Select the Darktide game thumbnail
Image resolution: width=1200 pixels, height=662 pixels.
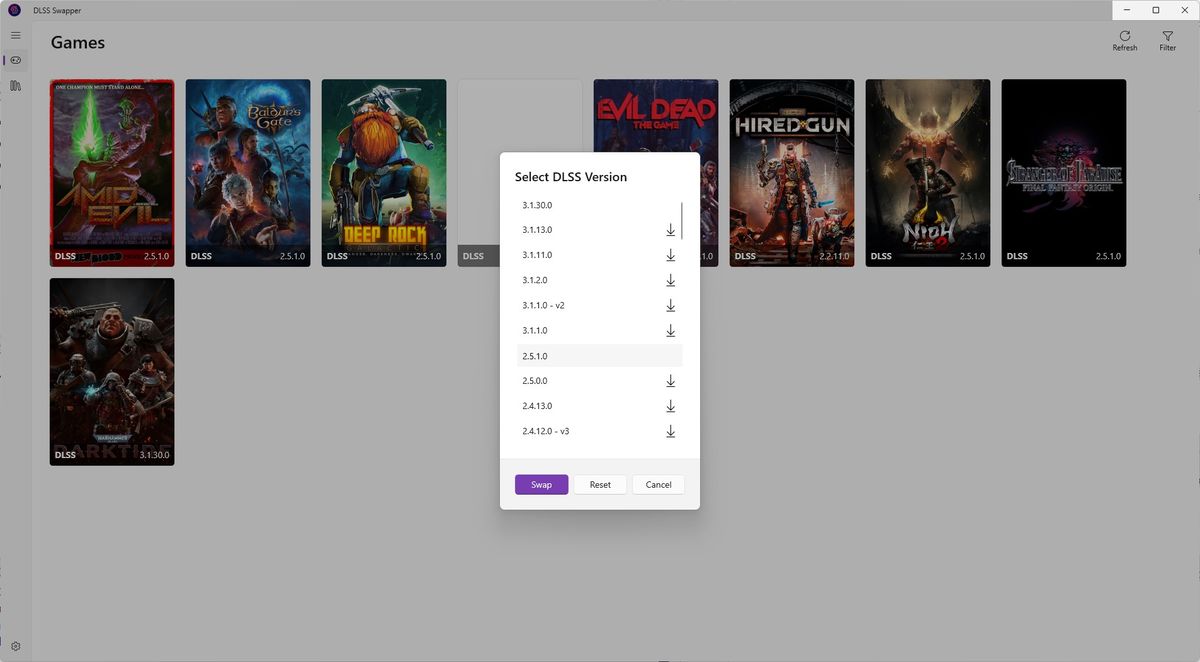112,370
